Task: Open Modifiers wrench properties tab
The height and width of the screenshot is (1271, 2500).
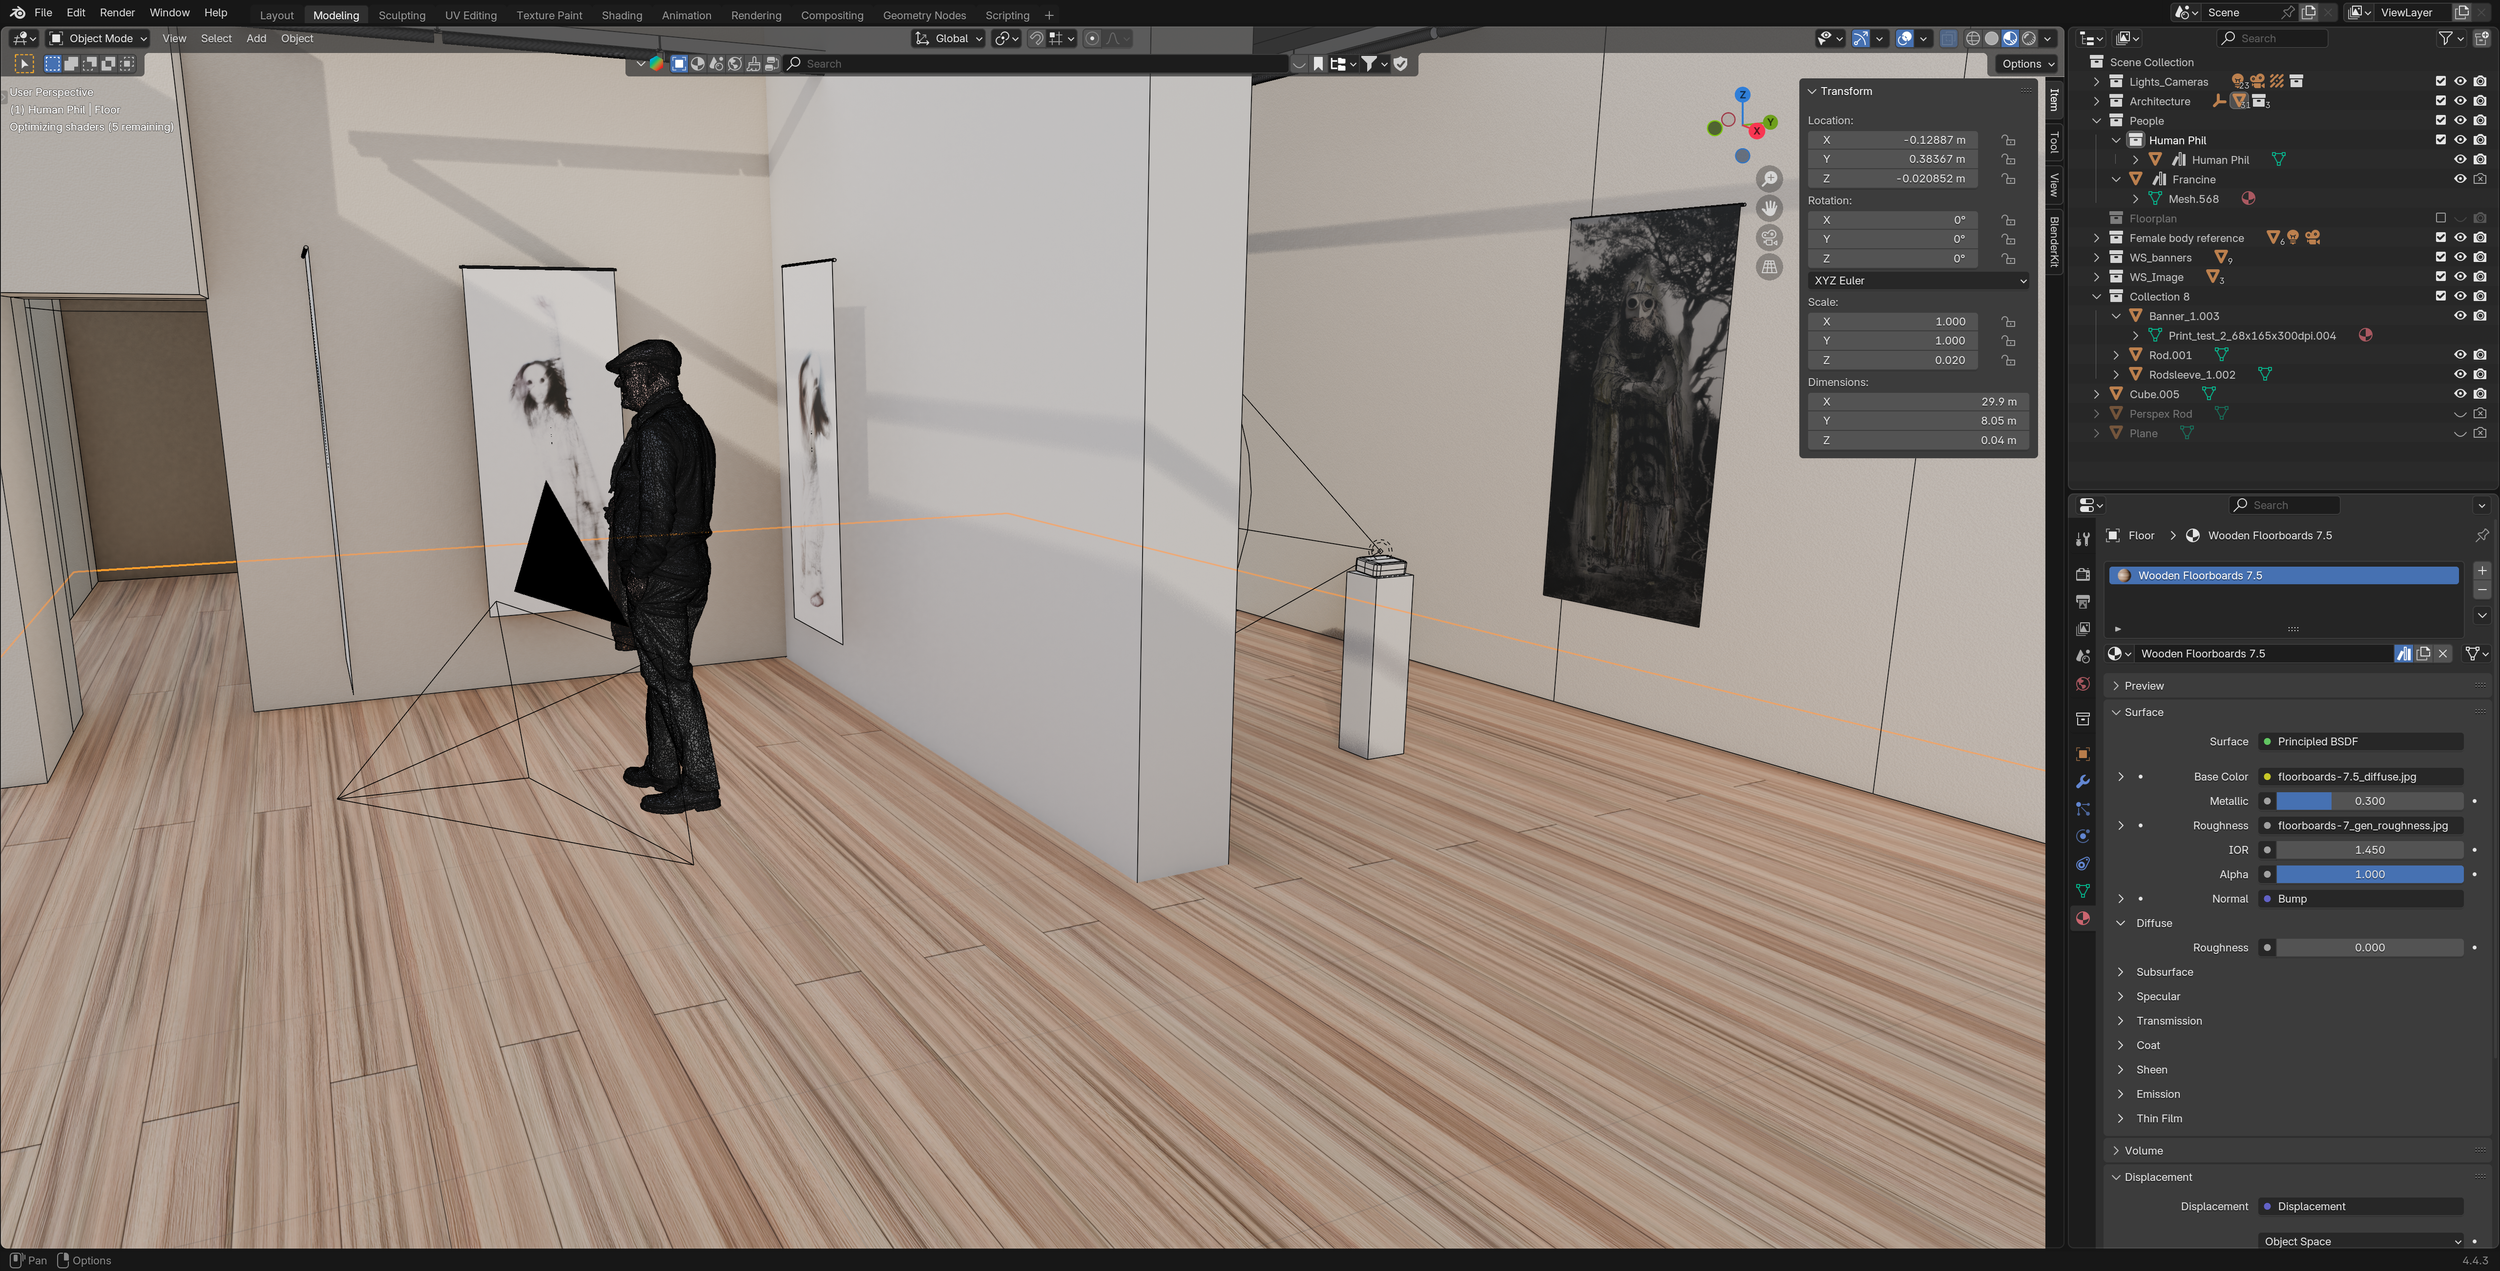Action: coord(2083,782)
